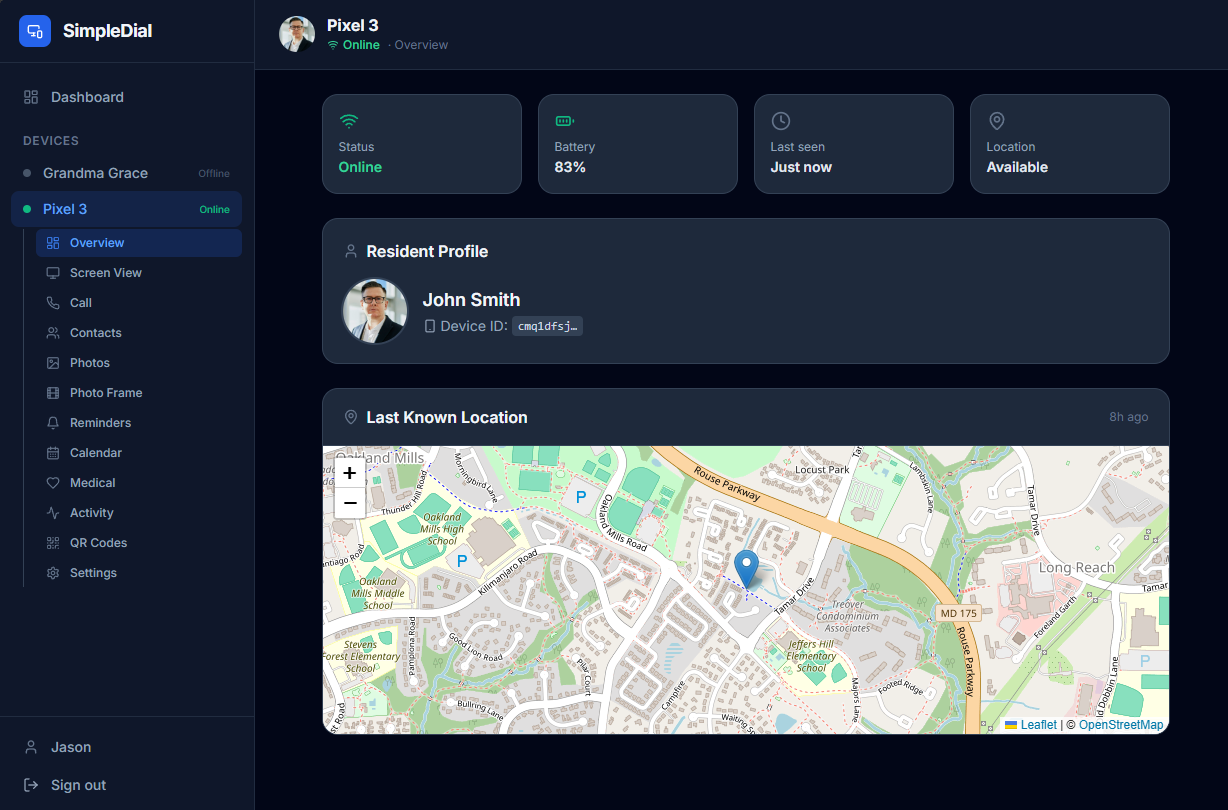Click the QR Codes icon

(53, 543)
